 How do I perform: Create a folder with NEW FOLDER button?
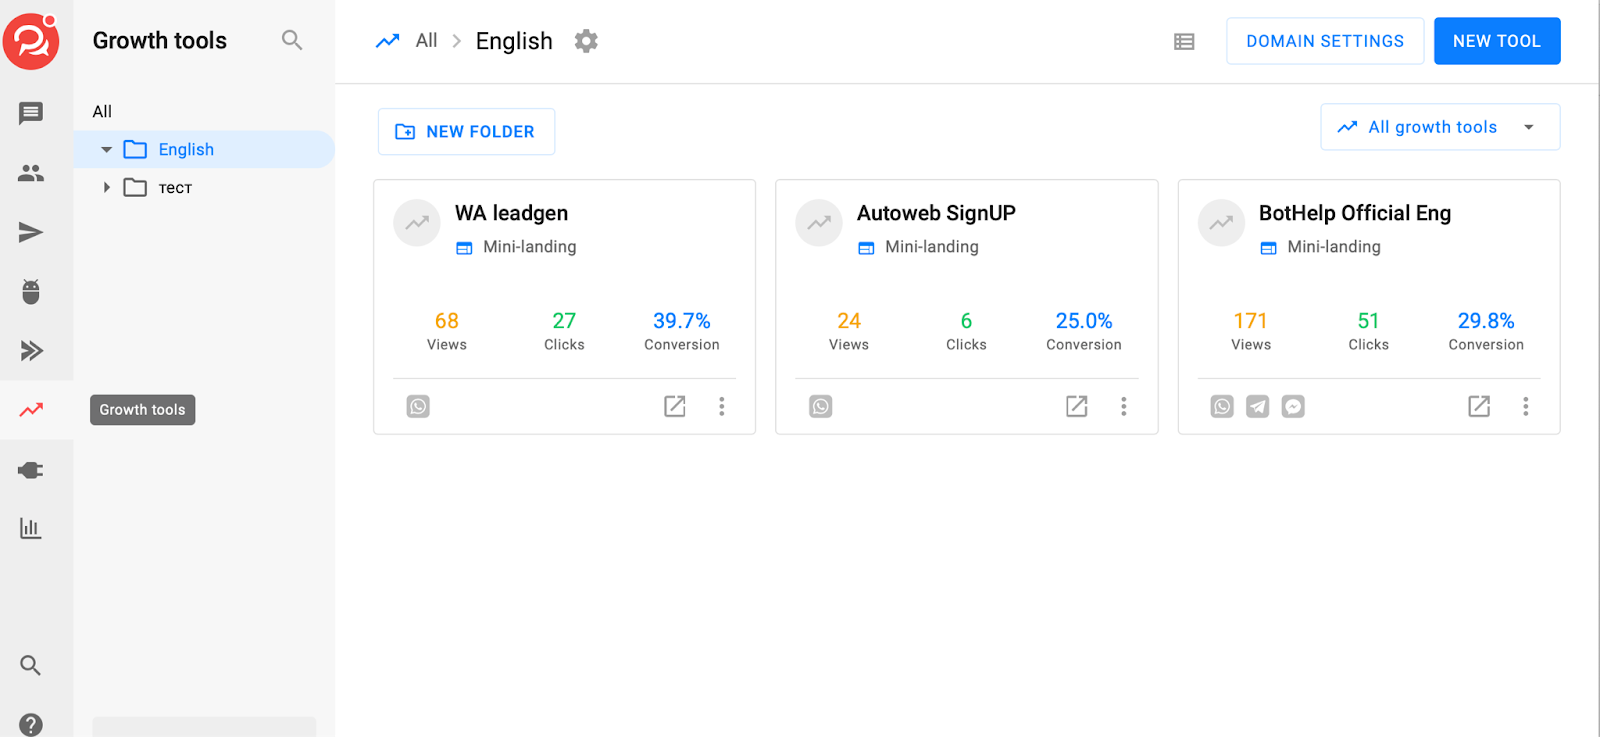pyautogui.click(x=466, y=132)
